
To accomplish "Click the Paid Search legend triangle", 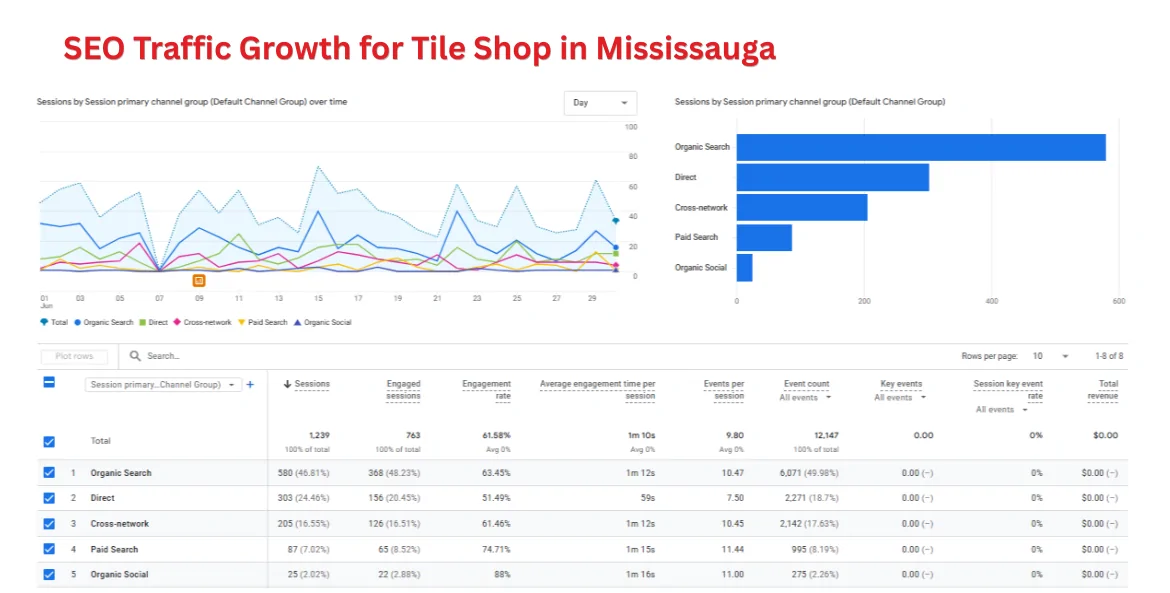I will tap(242, 322).
